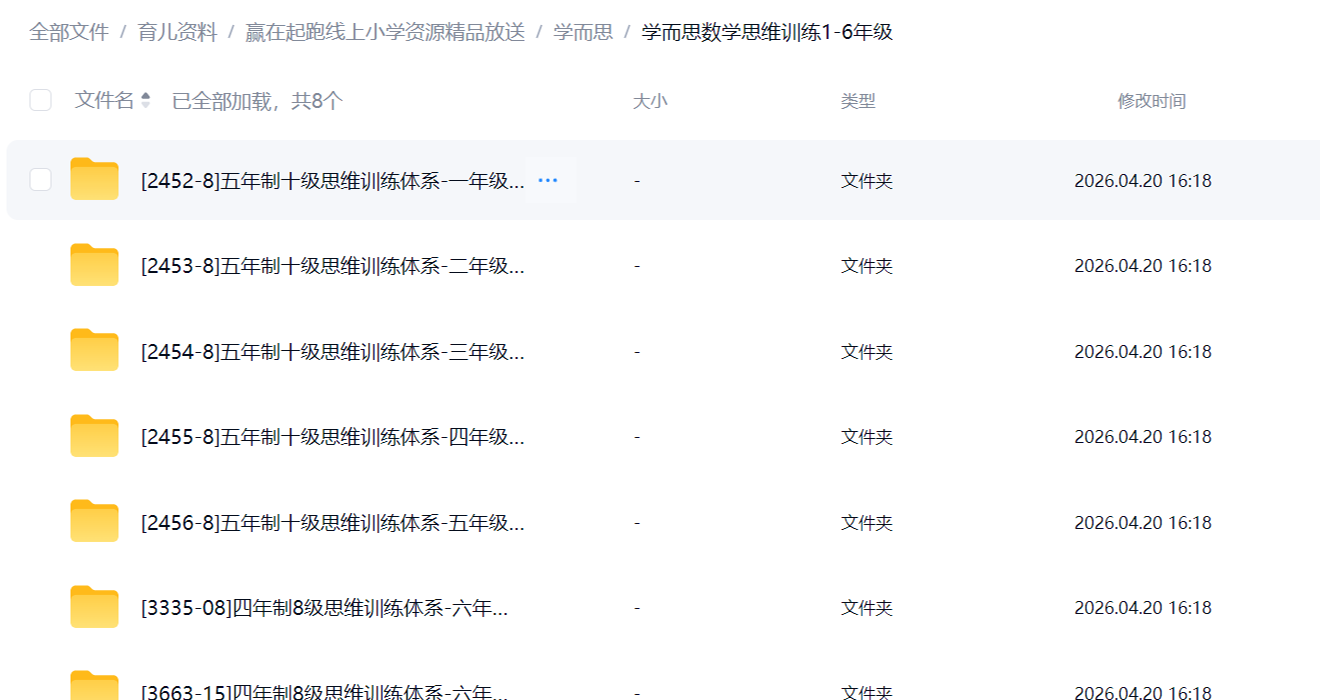Sort by 文件名 using the sort arrow

[146, 100]
